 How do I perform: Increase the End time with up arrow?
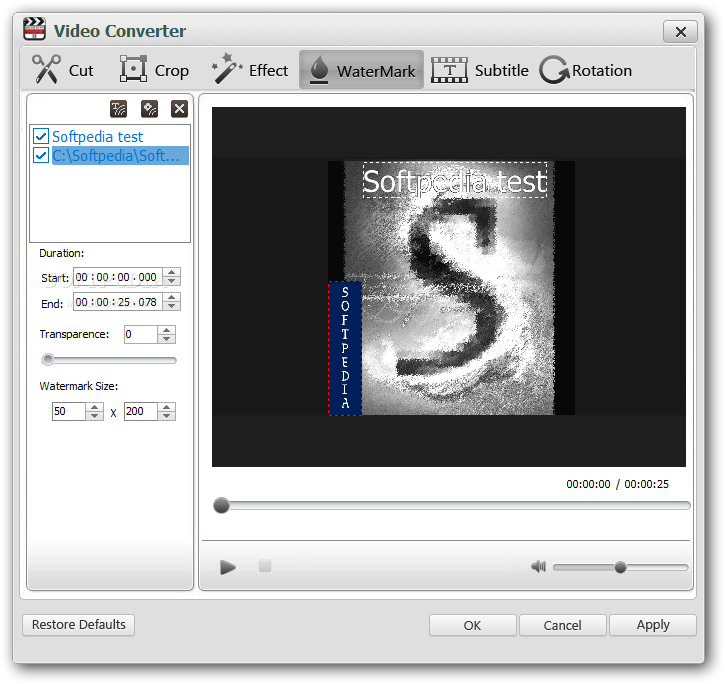click(172, 297)
